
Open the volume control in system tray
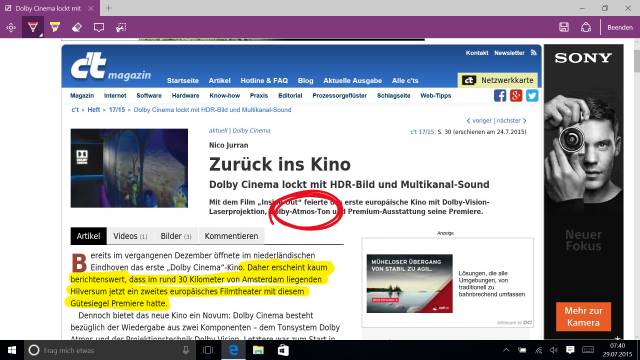point(553,350)
